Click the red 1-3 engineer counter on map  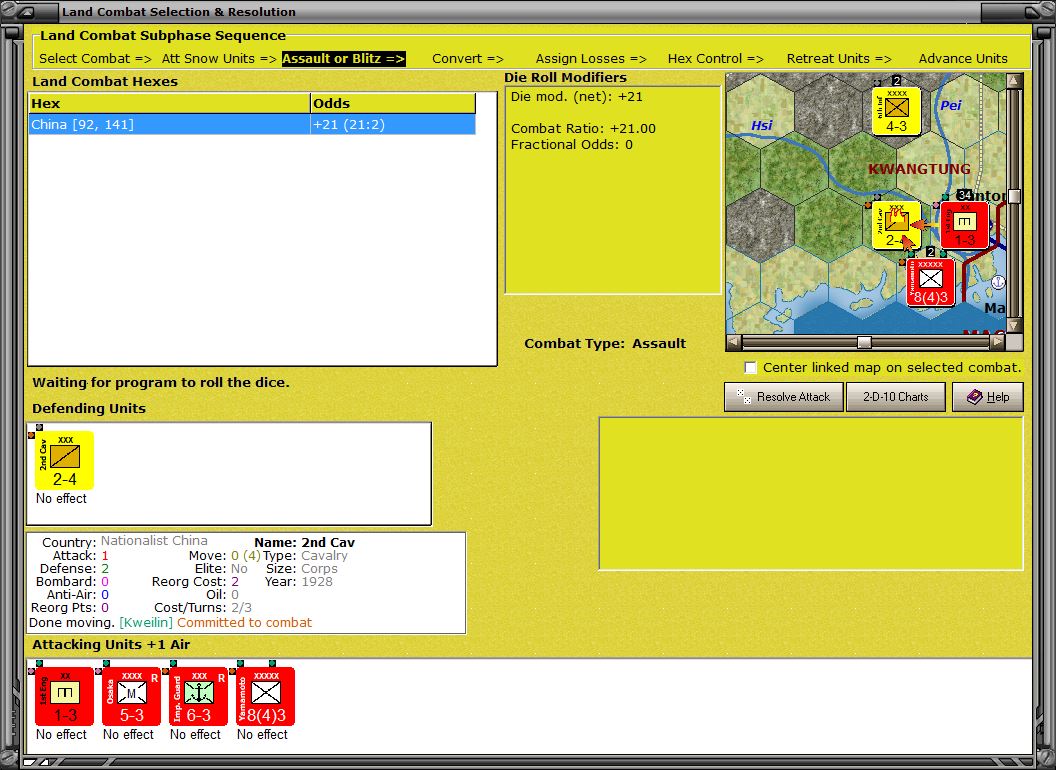964,226
